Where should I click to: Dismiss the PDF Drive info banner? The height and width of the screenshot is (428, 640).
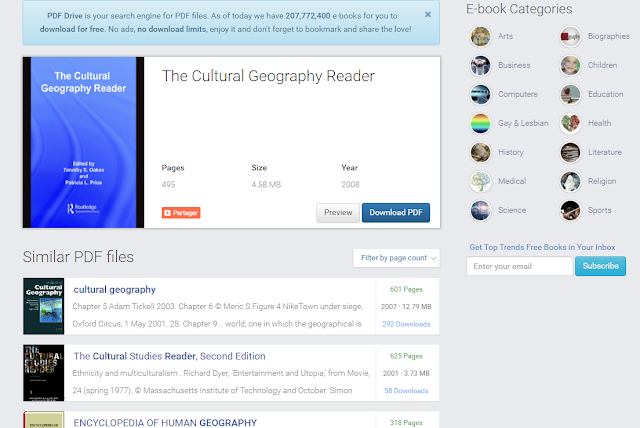point(428,15)
